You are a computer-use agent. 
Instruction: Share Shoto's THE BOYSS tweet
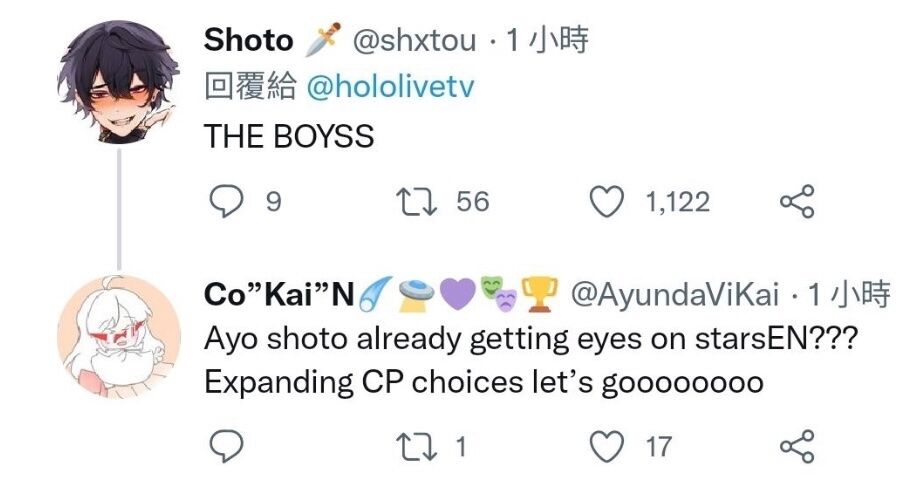pos(797,201)
